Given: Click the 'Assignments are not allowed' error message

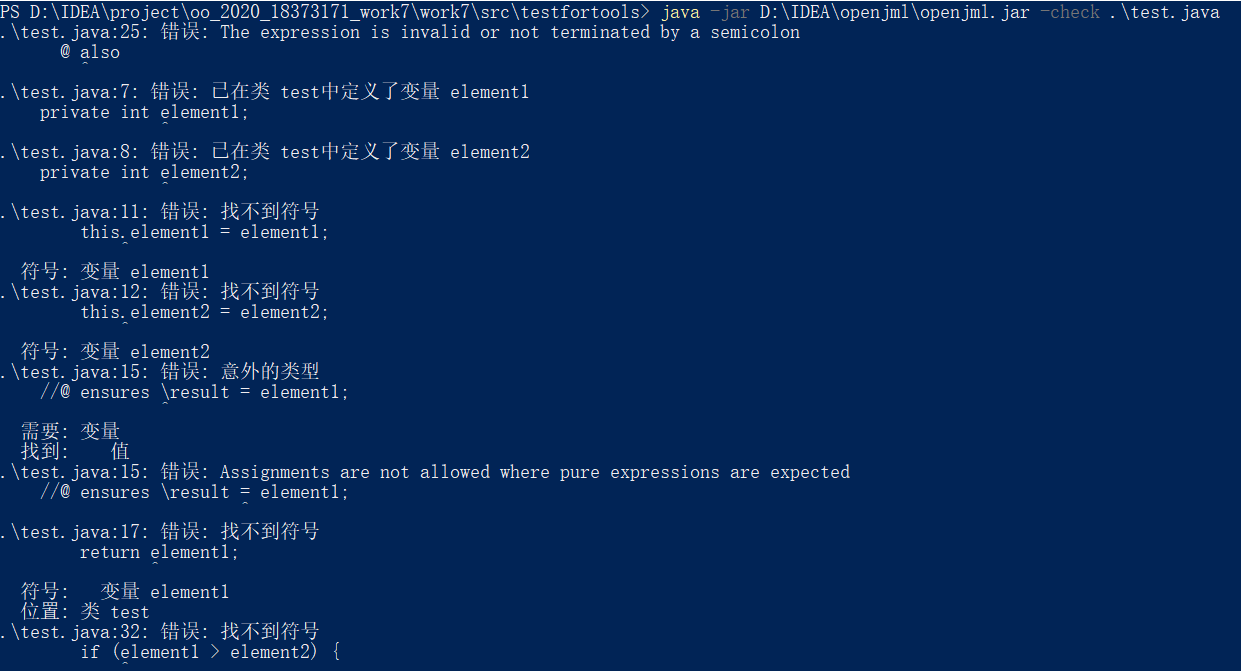Looking at the screenshot, I should coord(534,472).
